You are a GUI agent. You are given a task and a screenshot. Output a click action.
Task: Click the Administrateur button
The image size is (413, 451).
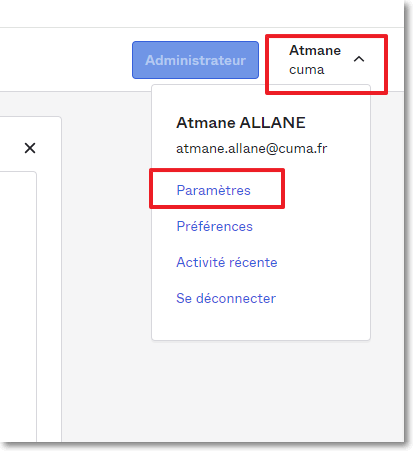[x=195, y=60]
